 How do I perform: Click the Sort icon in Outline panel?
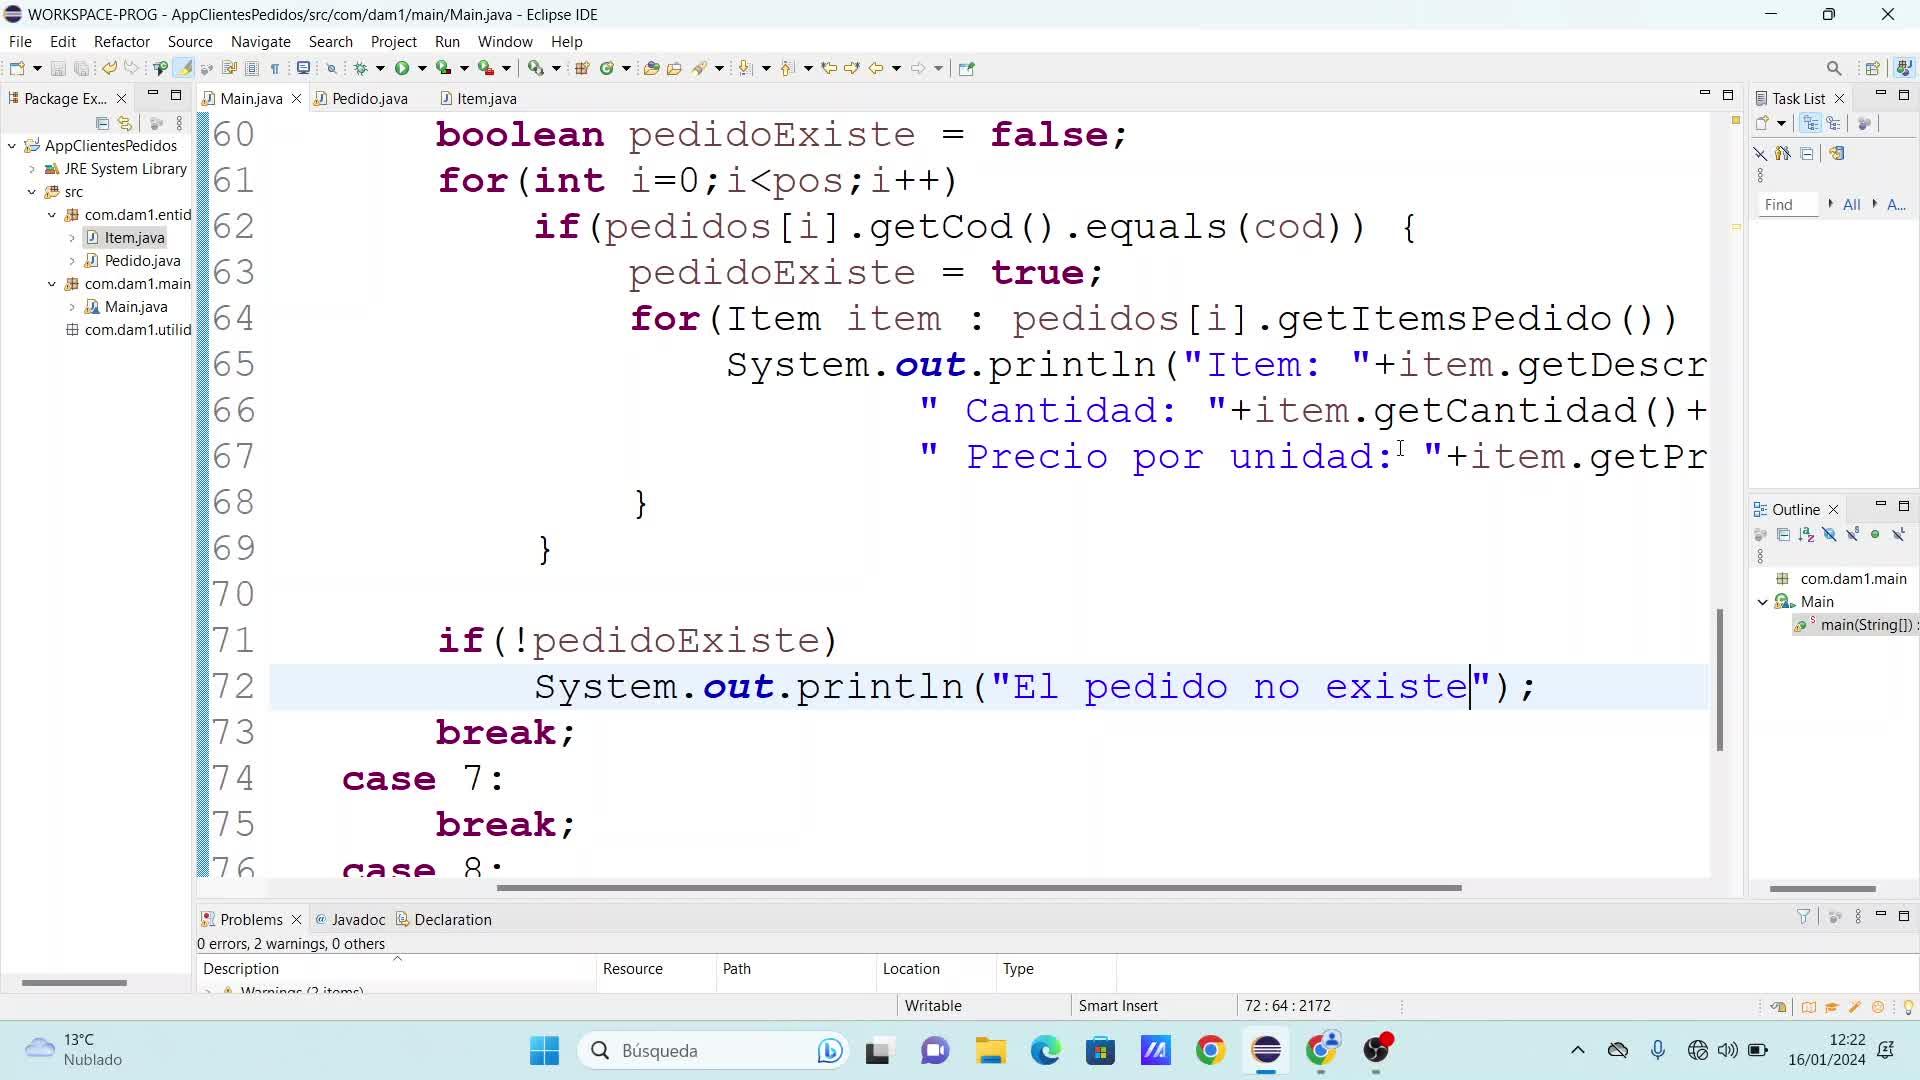(x=1806, y=535)
